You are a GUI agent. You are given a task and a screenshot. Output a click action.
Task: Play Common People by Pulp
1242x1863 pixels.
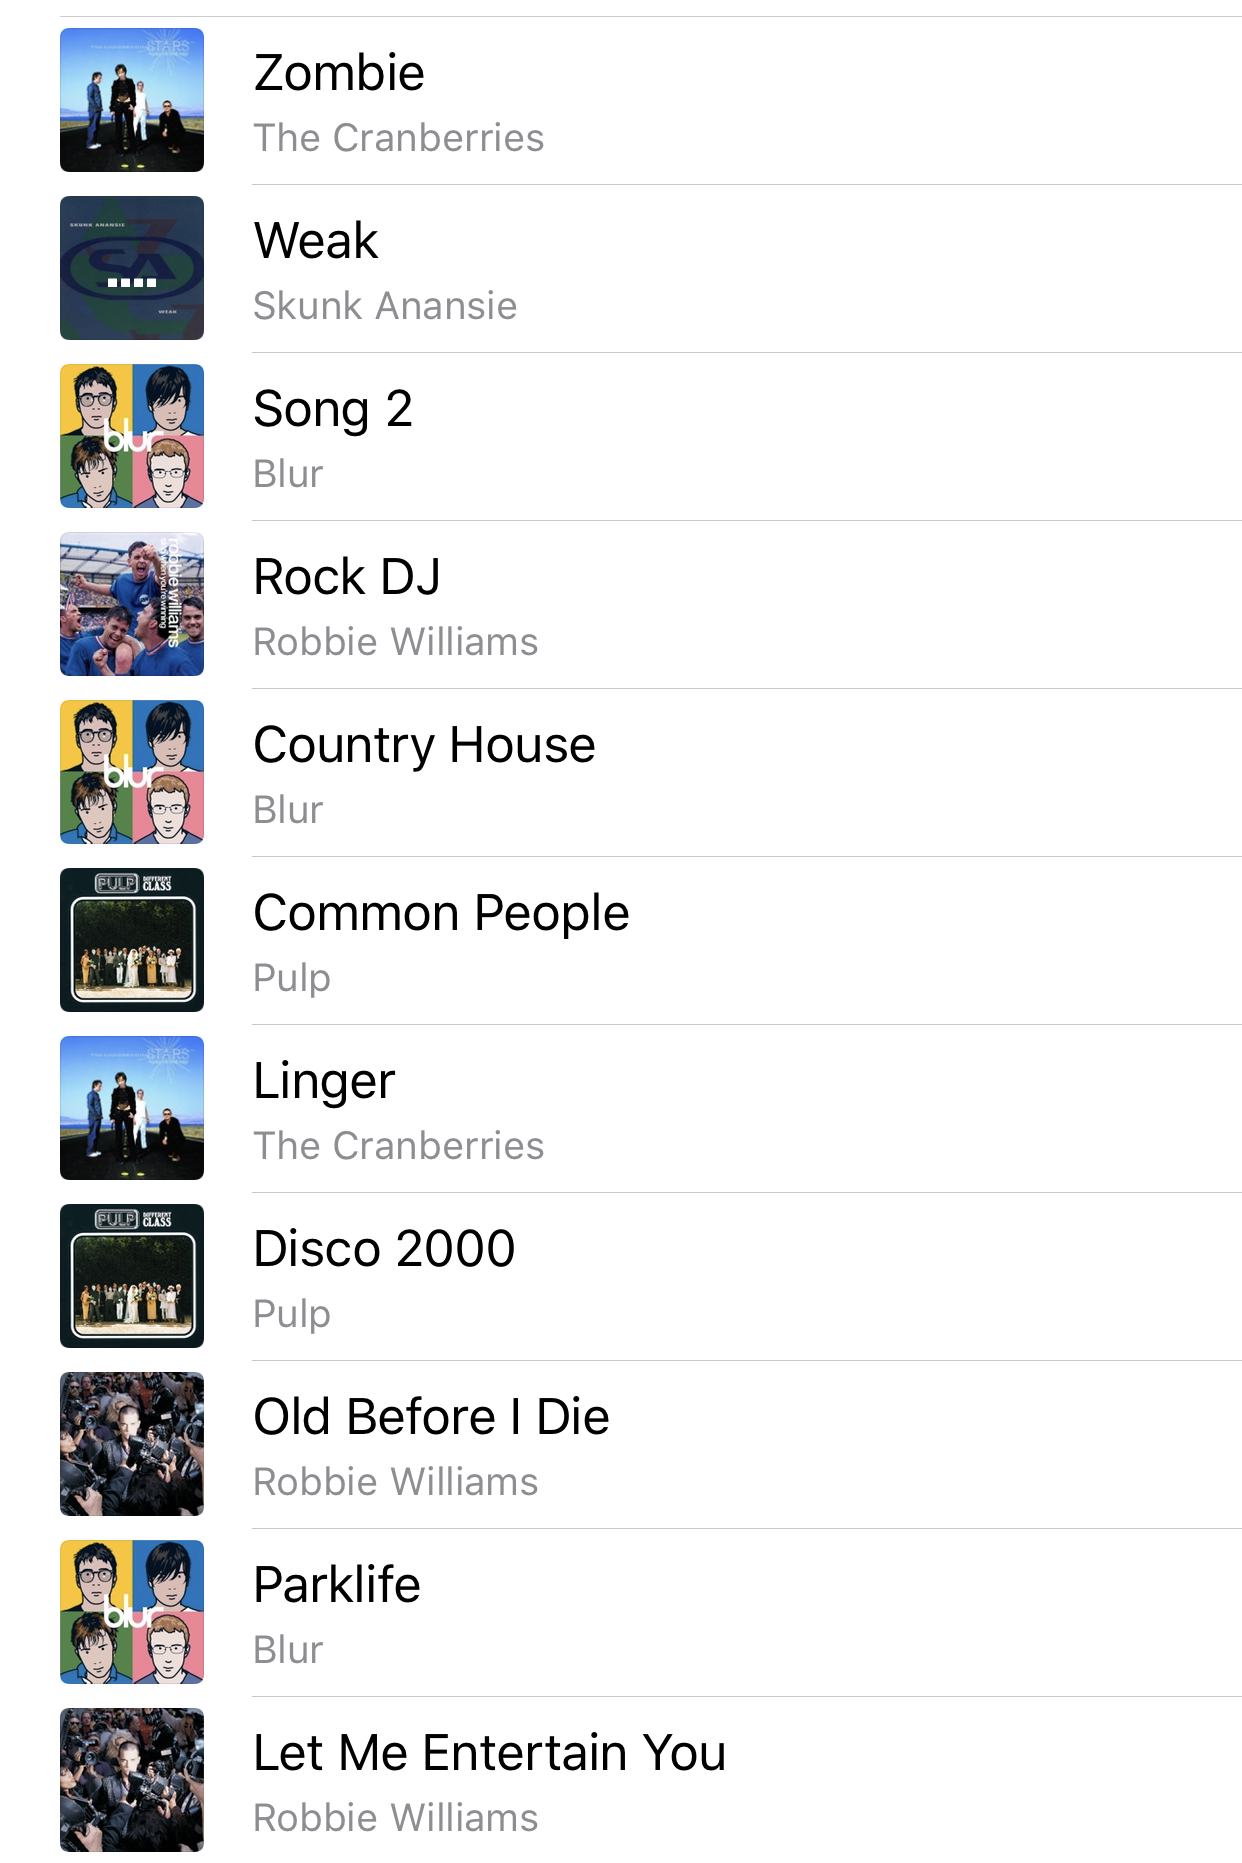tap(441, 915)
